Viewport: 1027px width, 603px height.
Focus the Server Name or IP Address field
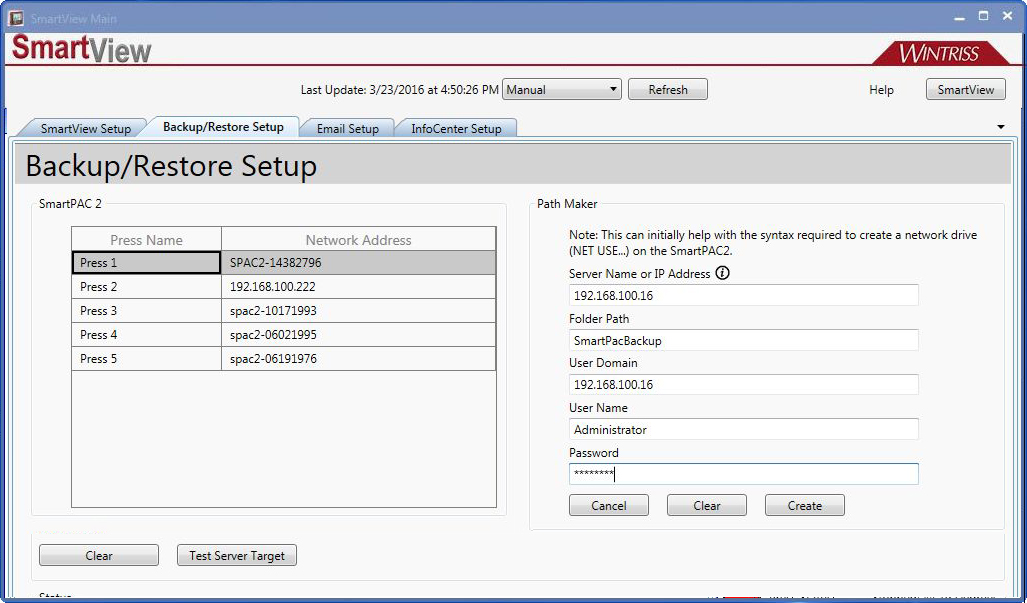tap(743, 295)
